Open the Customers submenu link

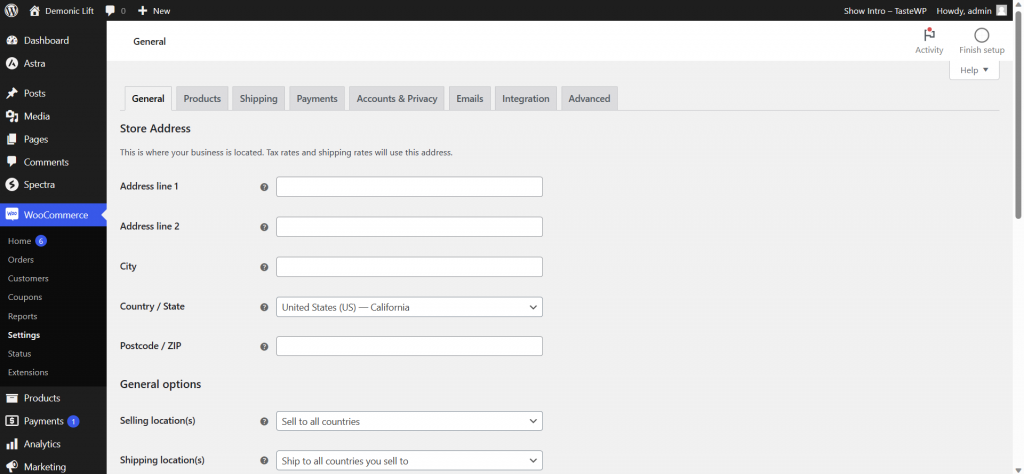pos(28,278)
